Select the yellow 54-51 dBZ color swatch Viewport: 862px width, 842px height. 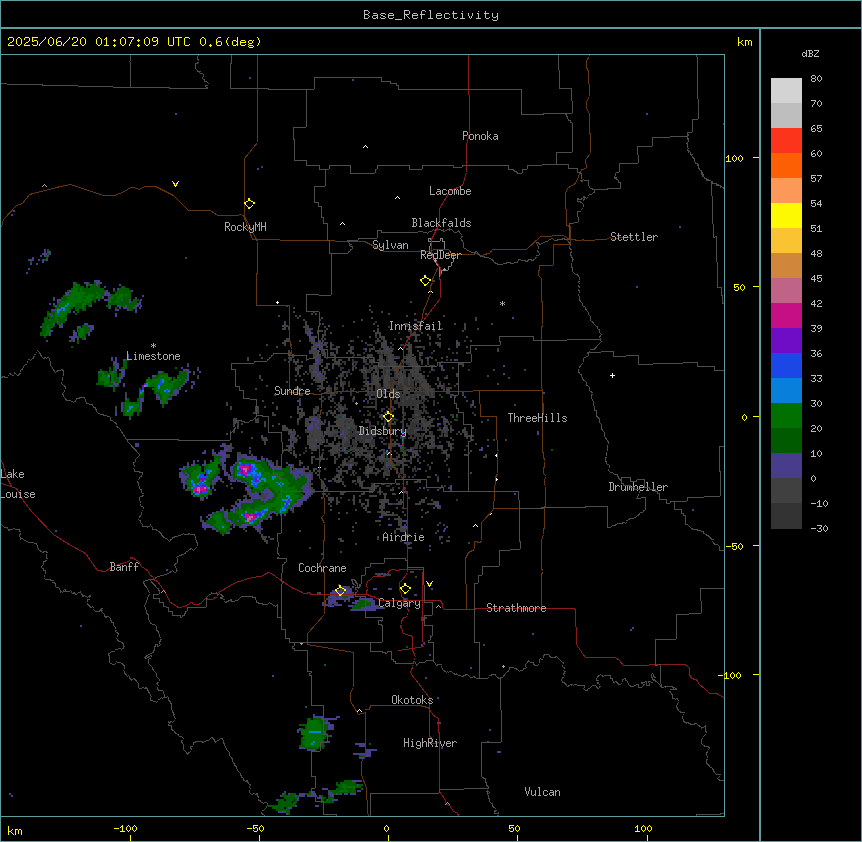[x=786, y=215]
